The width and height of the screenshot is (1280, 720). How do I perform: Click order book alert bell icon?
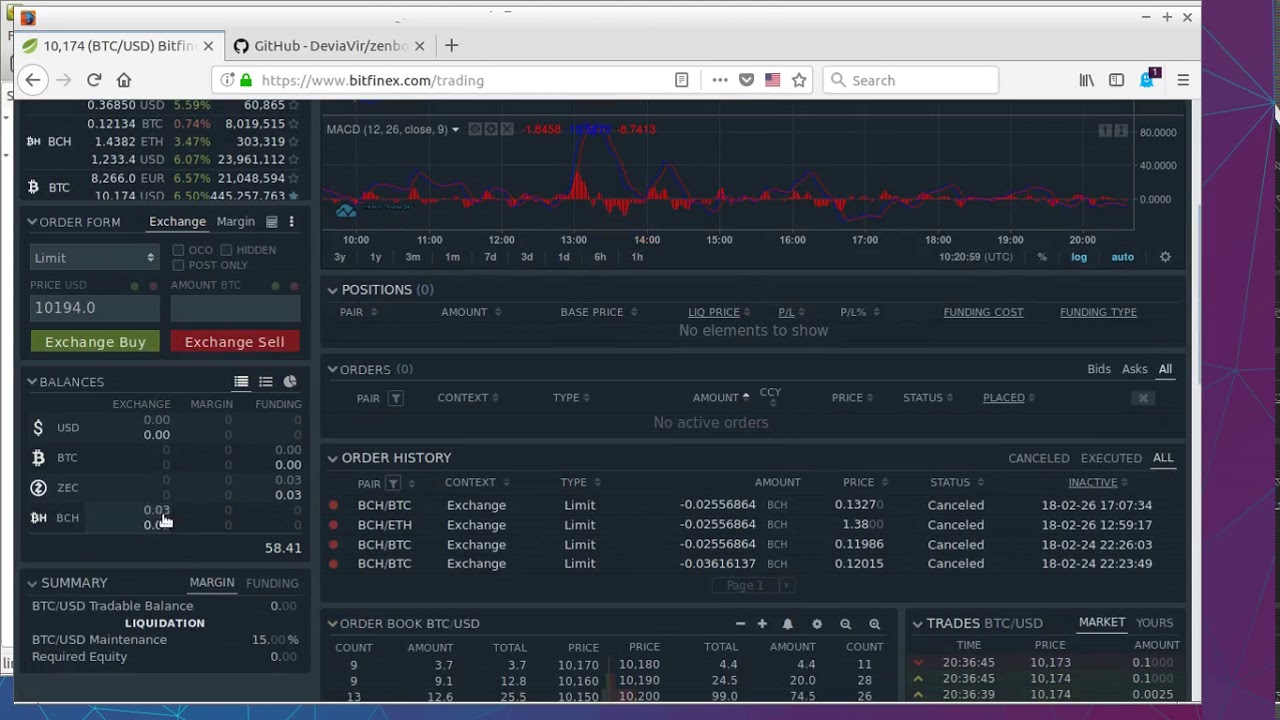coord(787,624)
